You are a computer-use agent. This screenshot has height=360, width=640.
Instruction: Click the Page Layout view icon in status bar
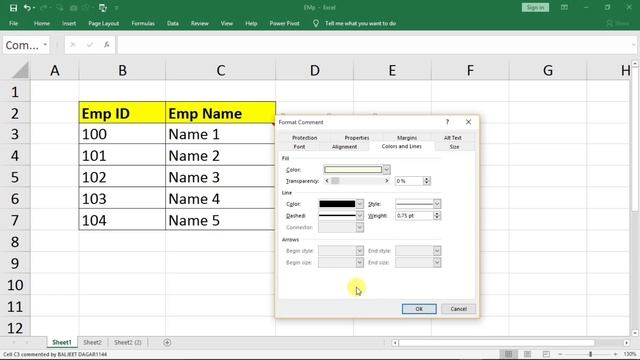[527, 354]
